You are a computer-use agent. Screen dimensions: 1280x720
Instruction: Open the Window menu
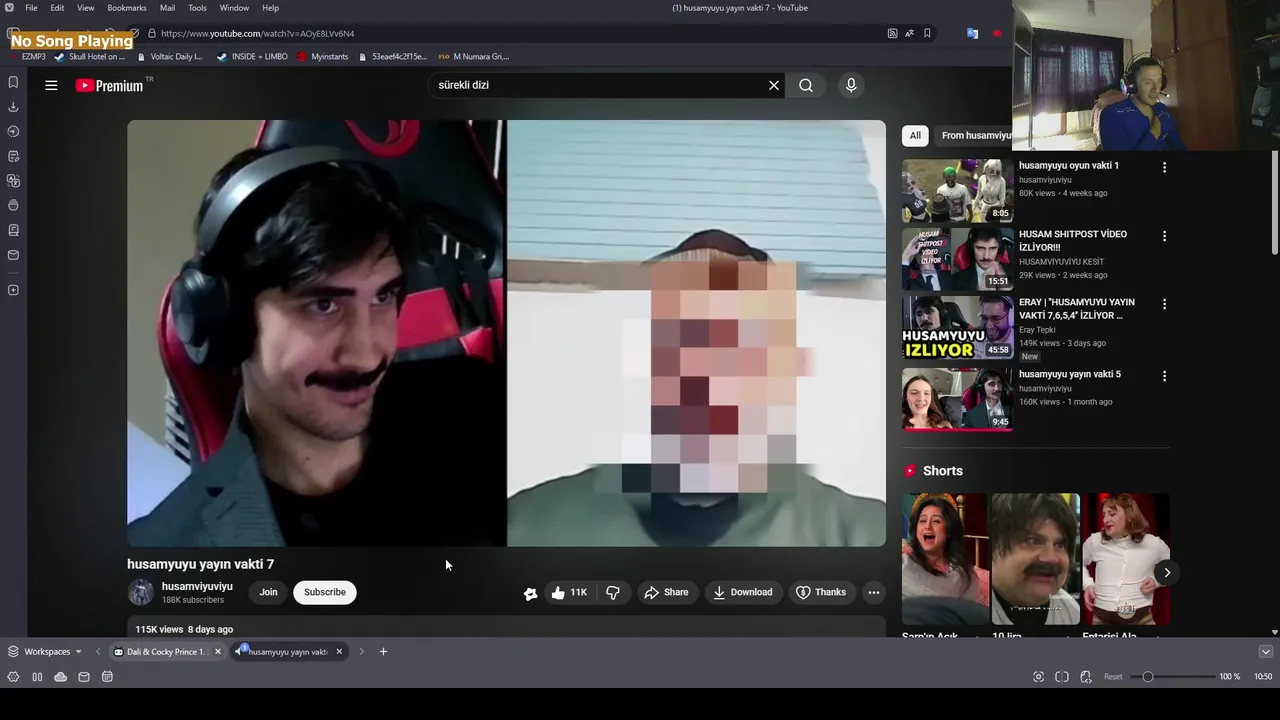click(234, 8)
